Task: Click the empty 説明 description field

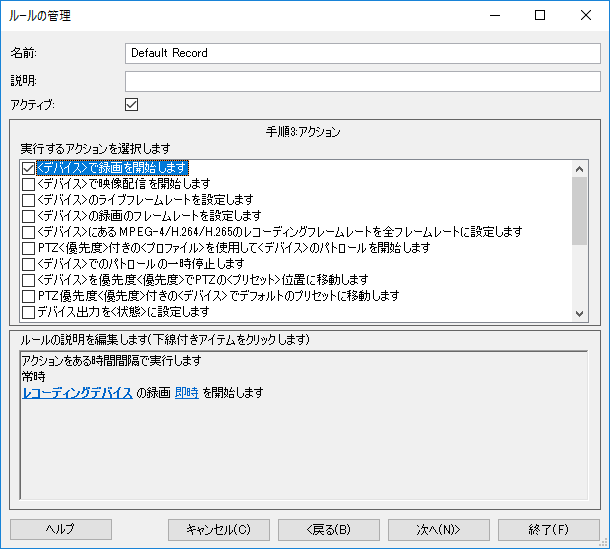Action: click(x=363, y=81)
